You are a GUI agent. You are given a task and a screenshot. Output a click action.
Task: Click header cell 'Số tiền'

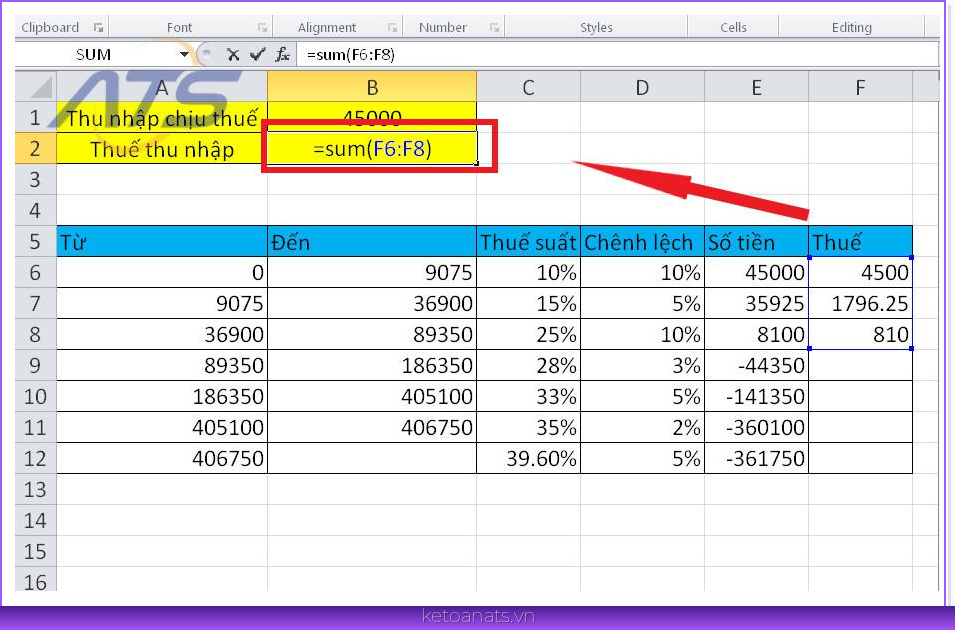[756, 242]
